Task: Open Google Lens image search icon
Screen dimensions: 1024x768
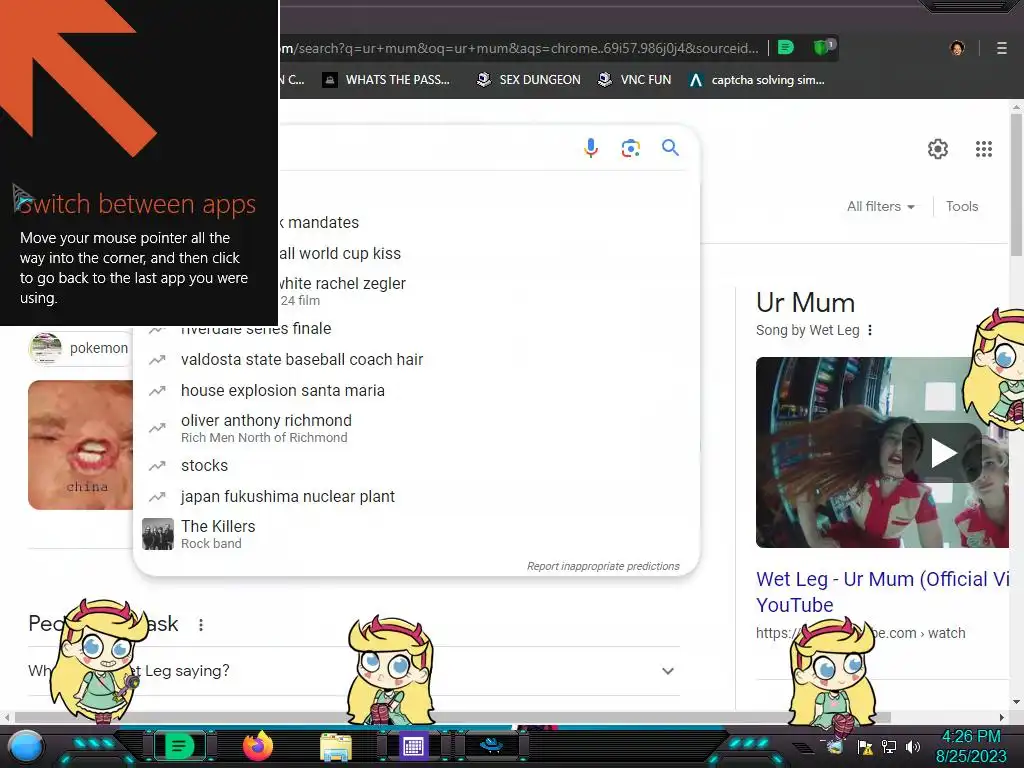Action: pyautogui.click(x=630, y=148)
